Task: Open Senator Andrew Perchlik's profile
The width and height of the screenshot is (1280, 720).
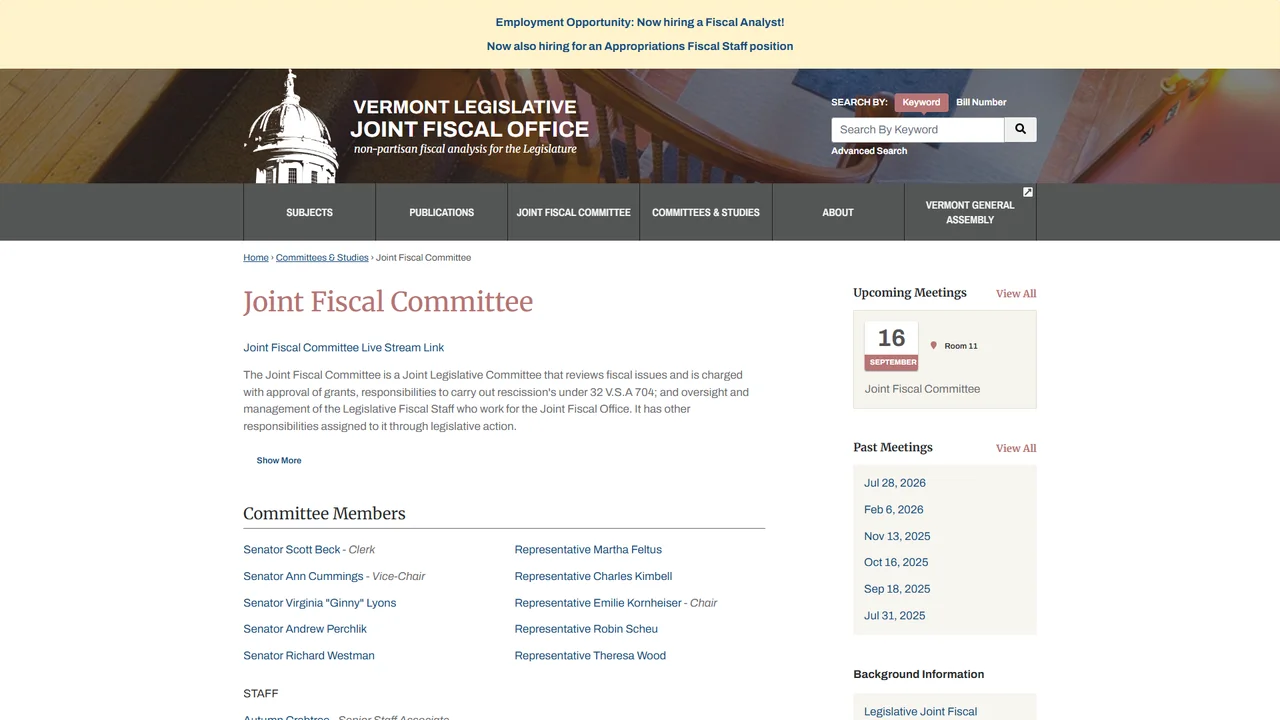Action: point(305,629)
